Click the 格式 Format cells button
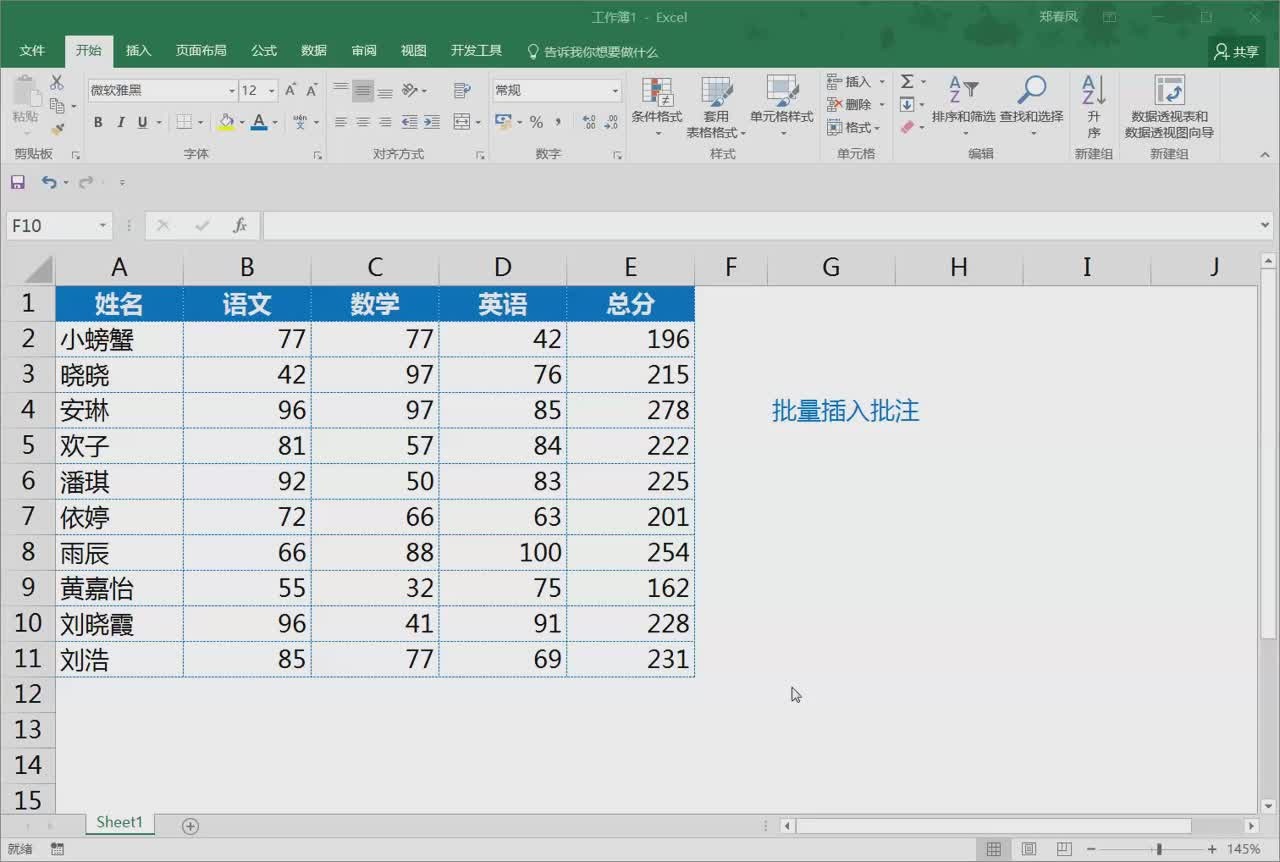This screenshot has height=862, width=1280. point(853,127)
